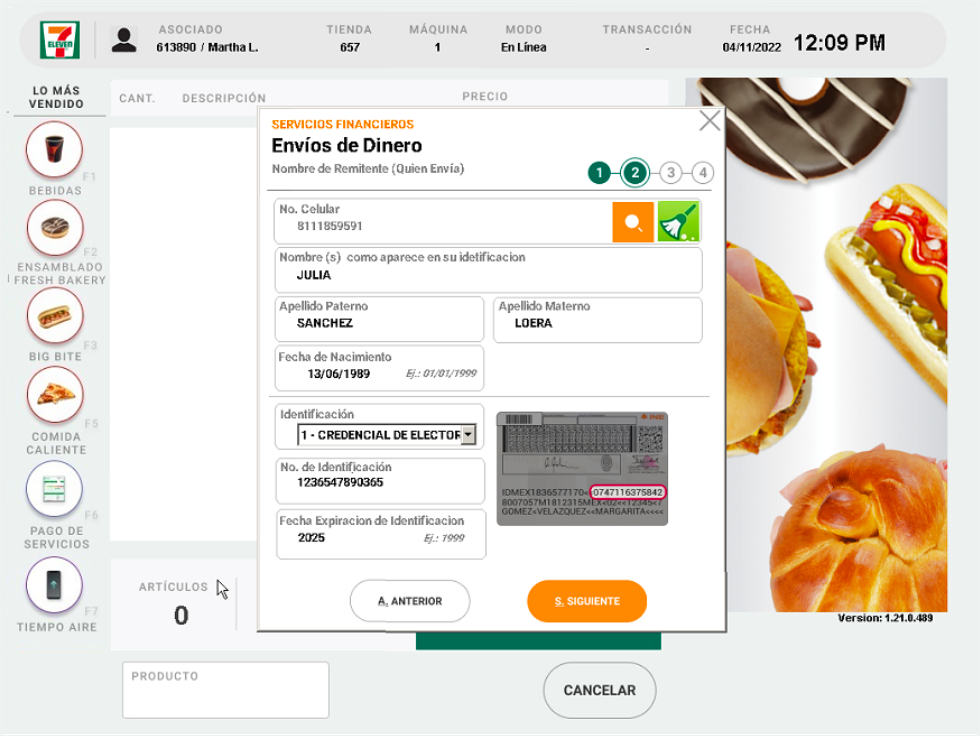
Task: Select the Tiempo Aire phone icon
Action: pos(55,584)
